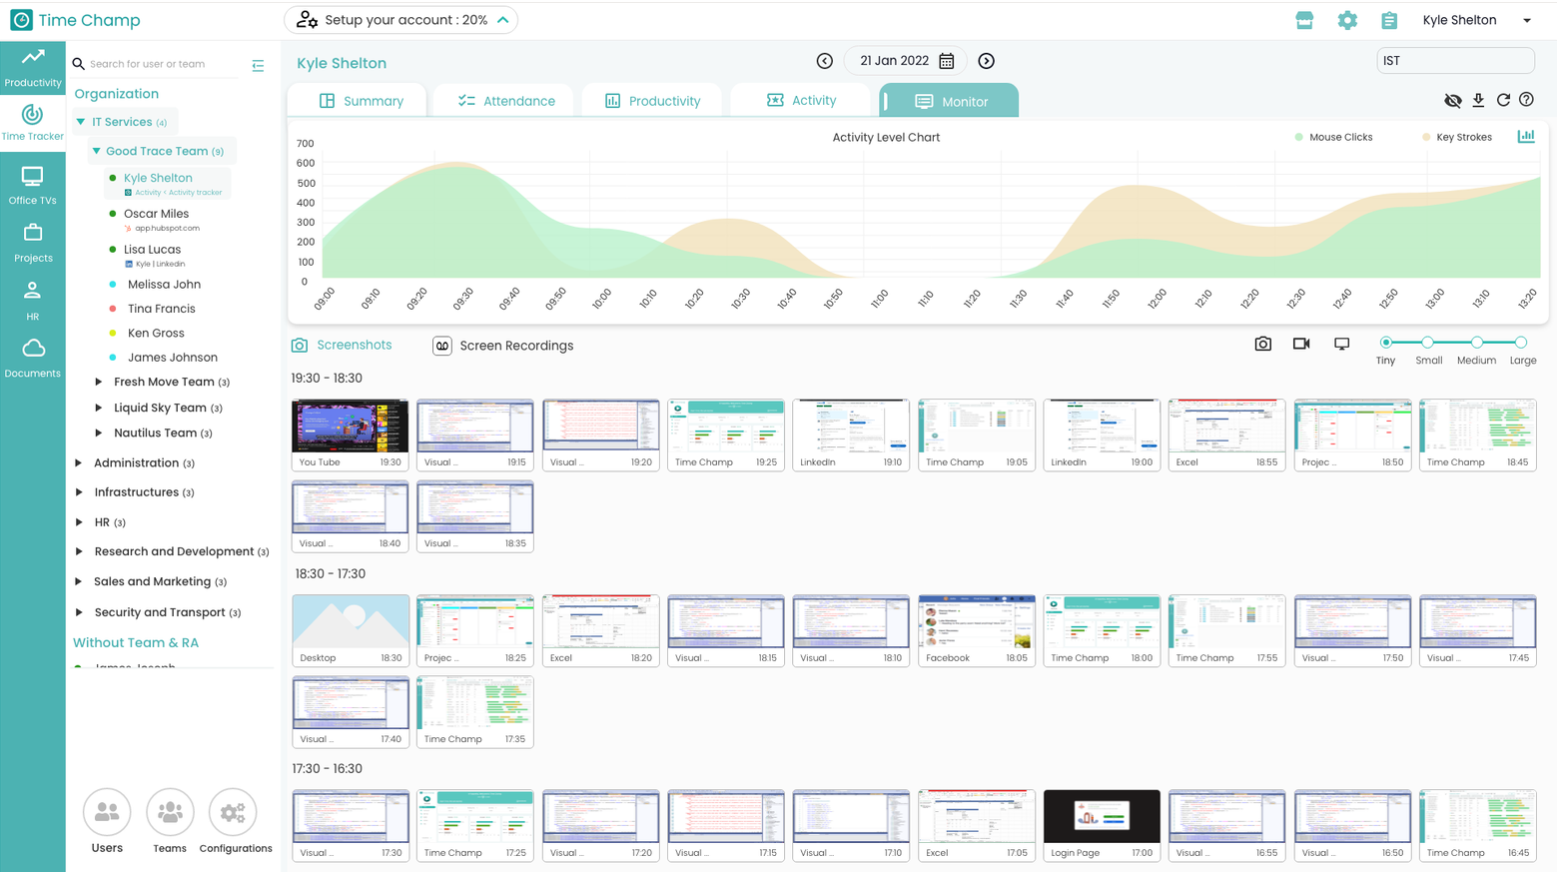Navigate to Projects from the left sidebar
1557x872 pixels.
click(x=33, y=240)
